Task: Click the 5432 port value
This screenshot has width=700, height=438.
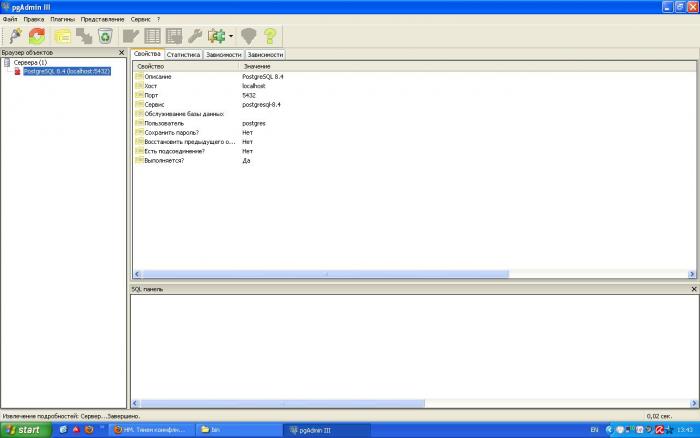Action: coord(249,95)
